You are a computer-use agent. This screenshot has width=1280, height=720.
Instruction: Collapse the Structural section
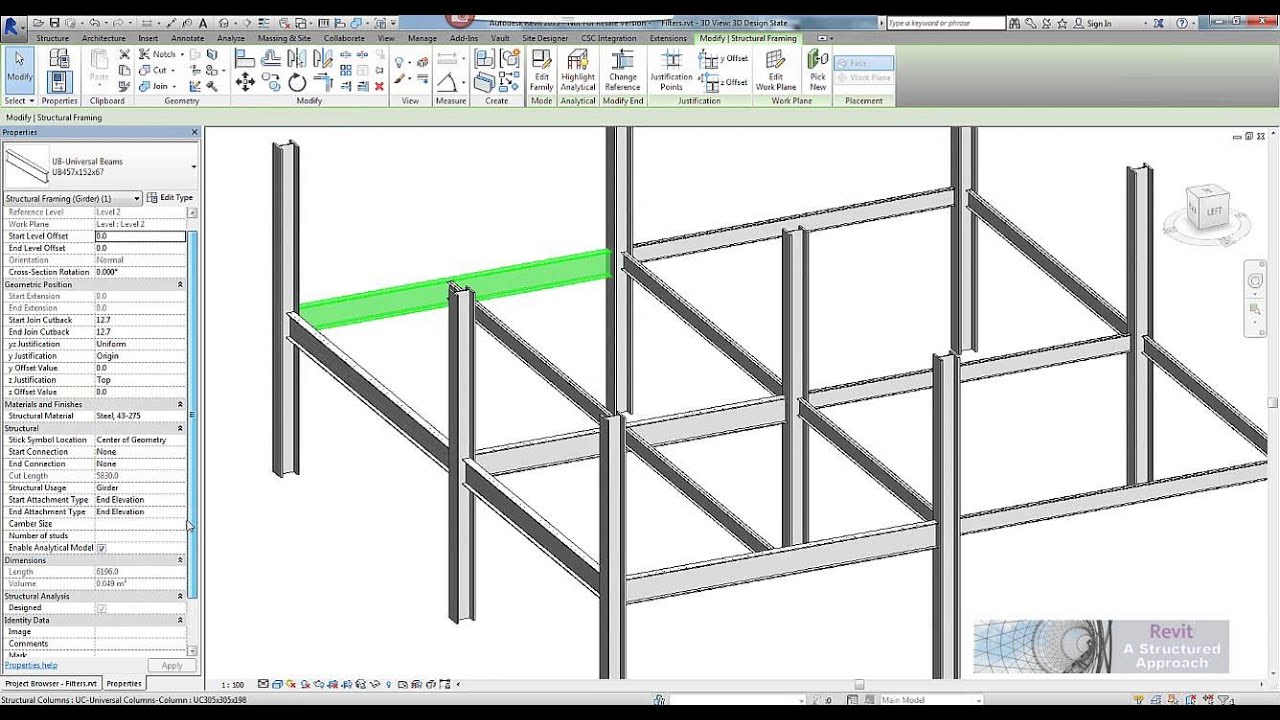click(x=180, y=428)
